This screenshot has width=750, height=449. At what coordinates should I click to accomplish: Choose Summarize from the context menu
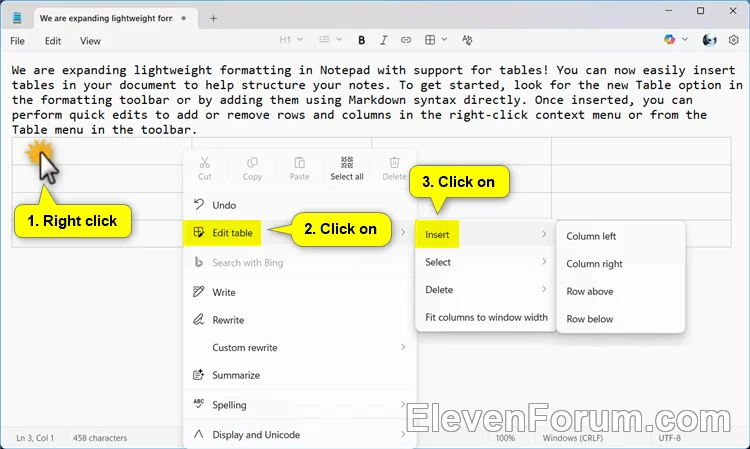tap(300, 375)
